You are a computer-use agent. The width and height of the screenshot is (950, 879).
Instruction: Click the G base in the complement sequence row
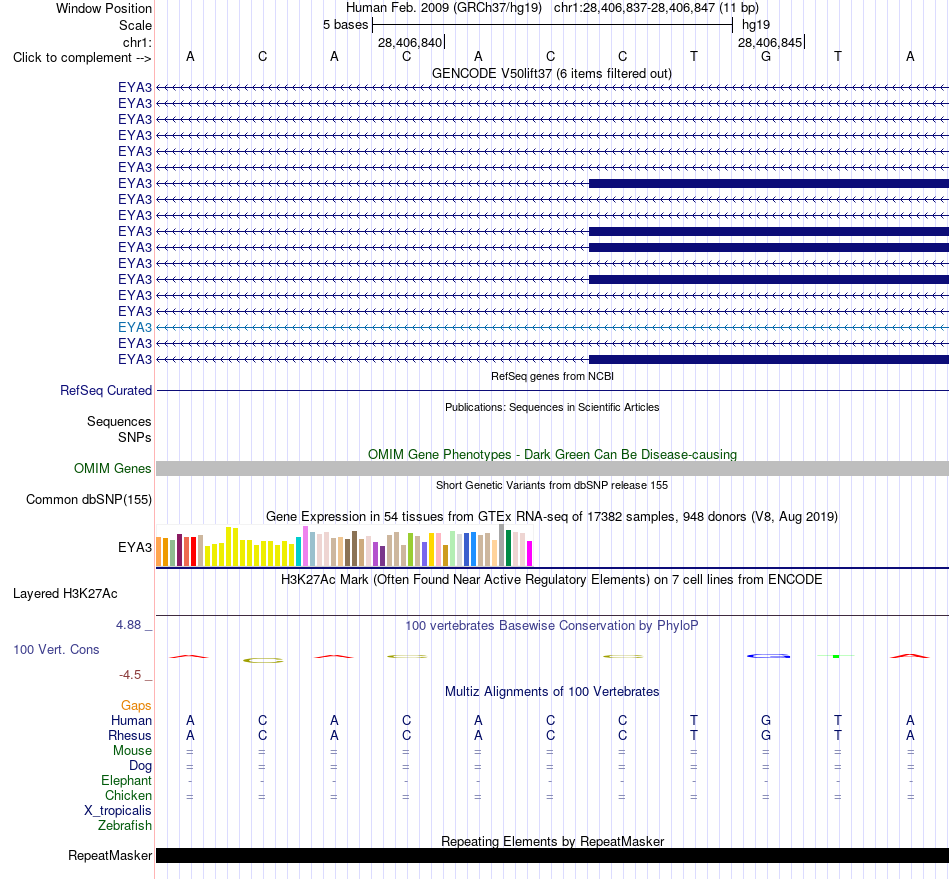coord(766,56)
